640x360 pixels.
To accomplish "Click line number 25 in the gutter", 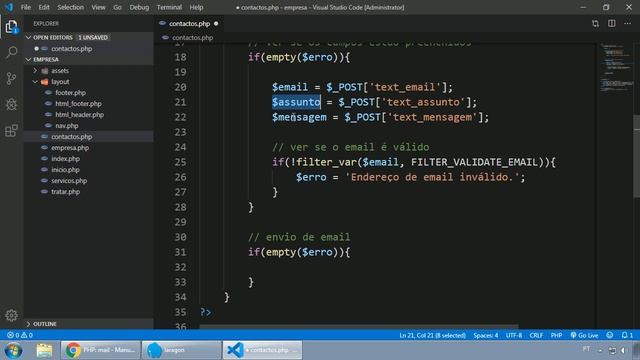I will (180, 162).
